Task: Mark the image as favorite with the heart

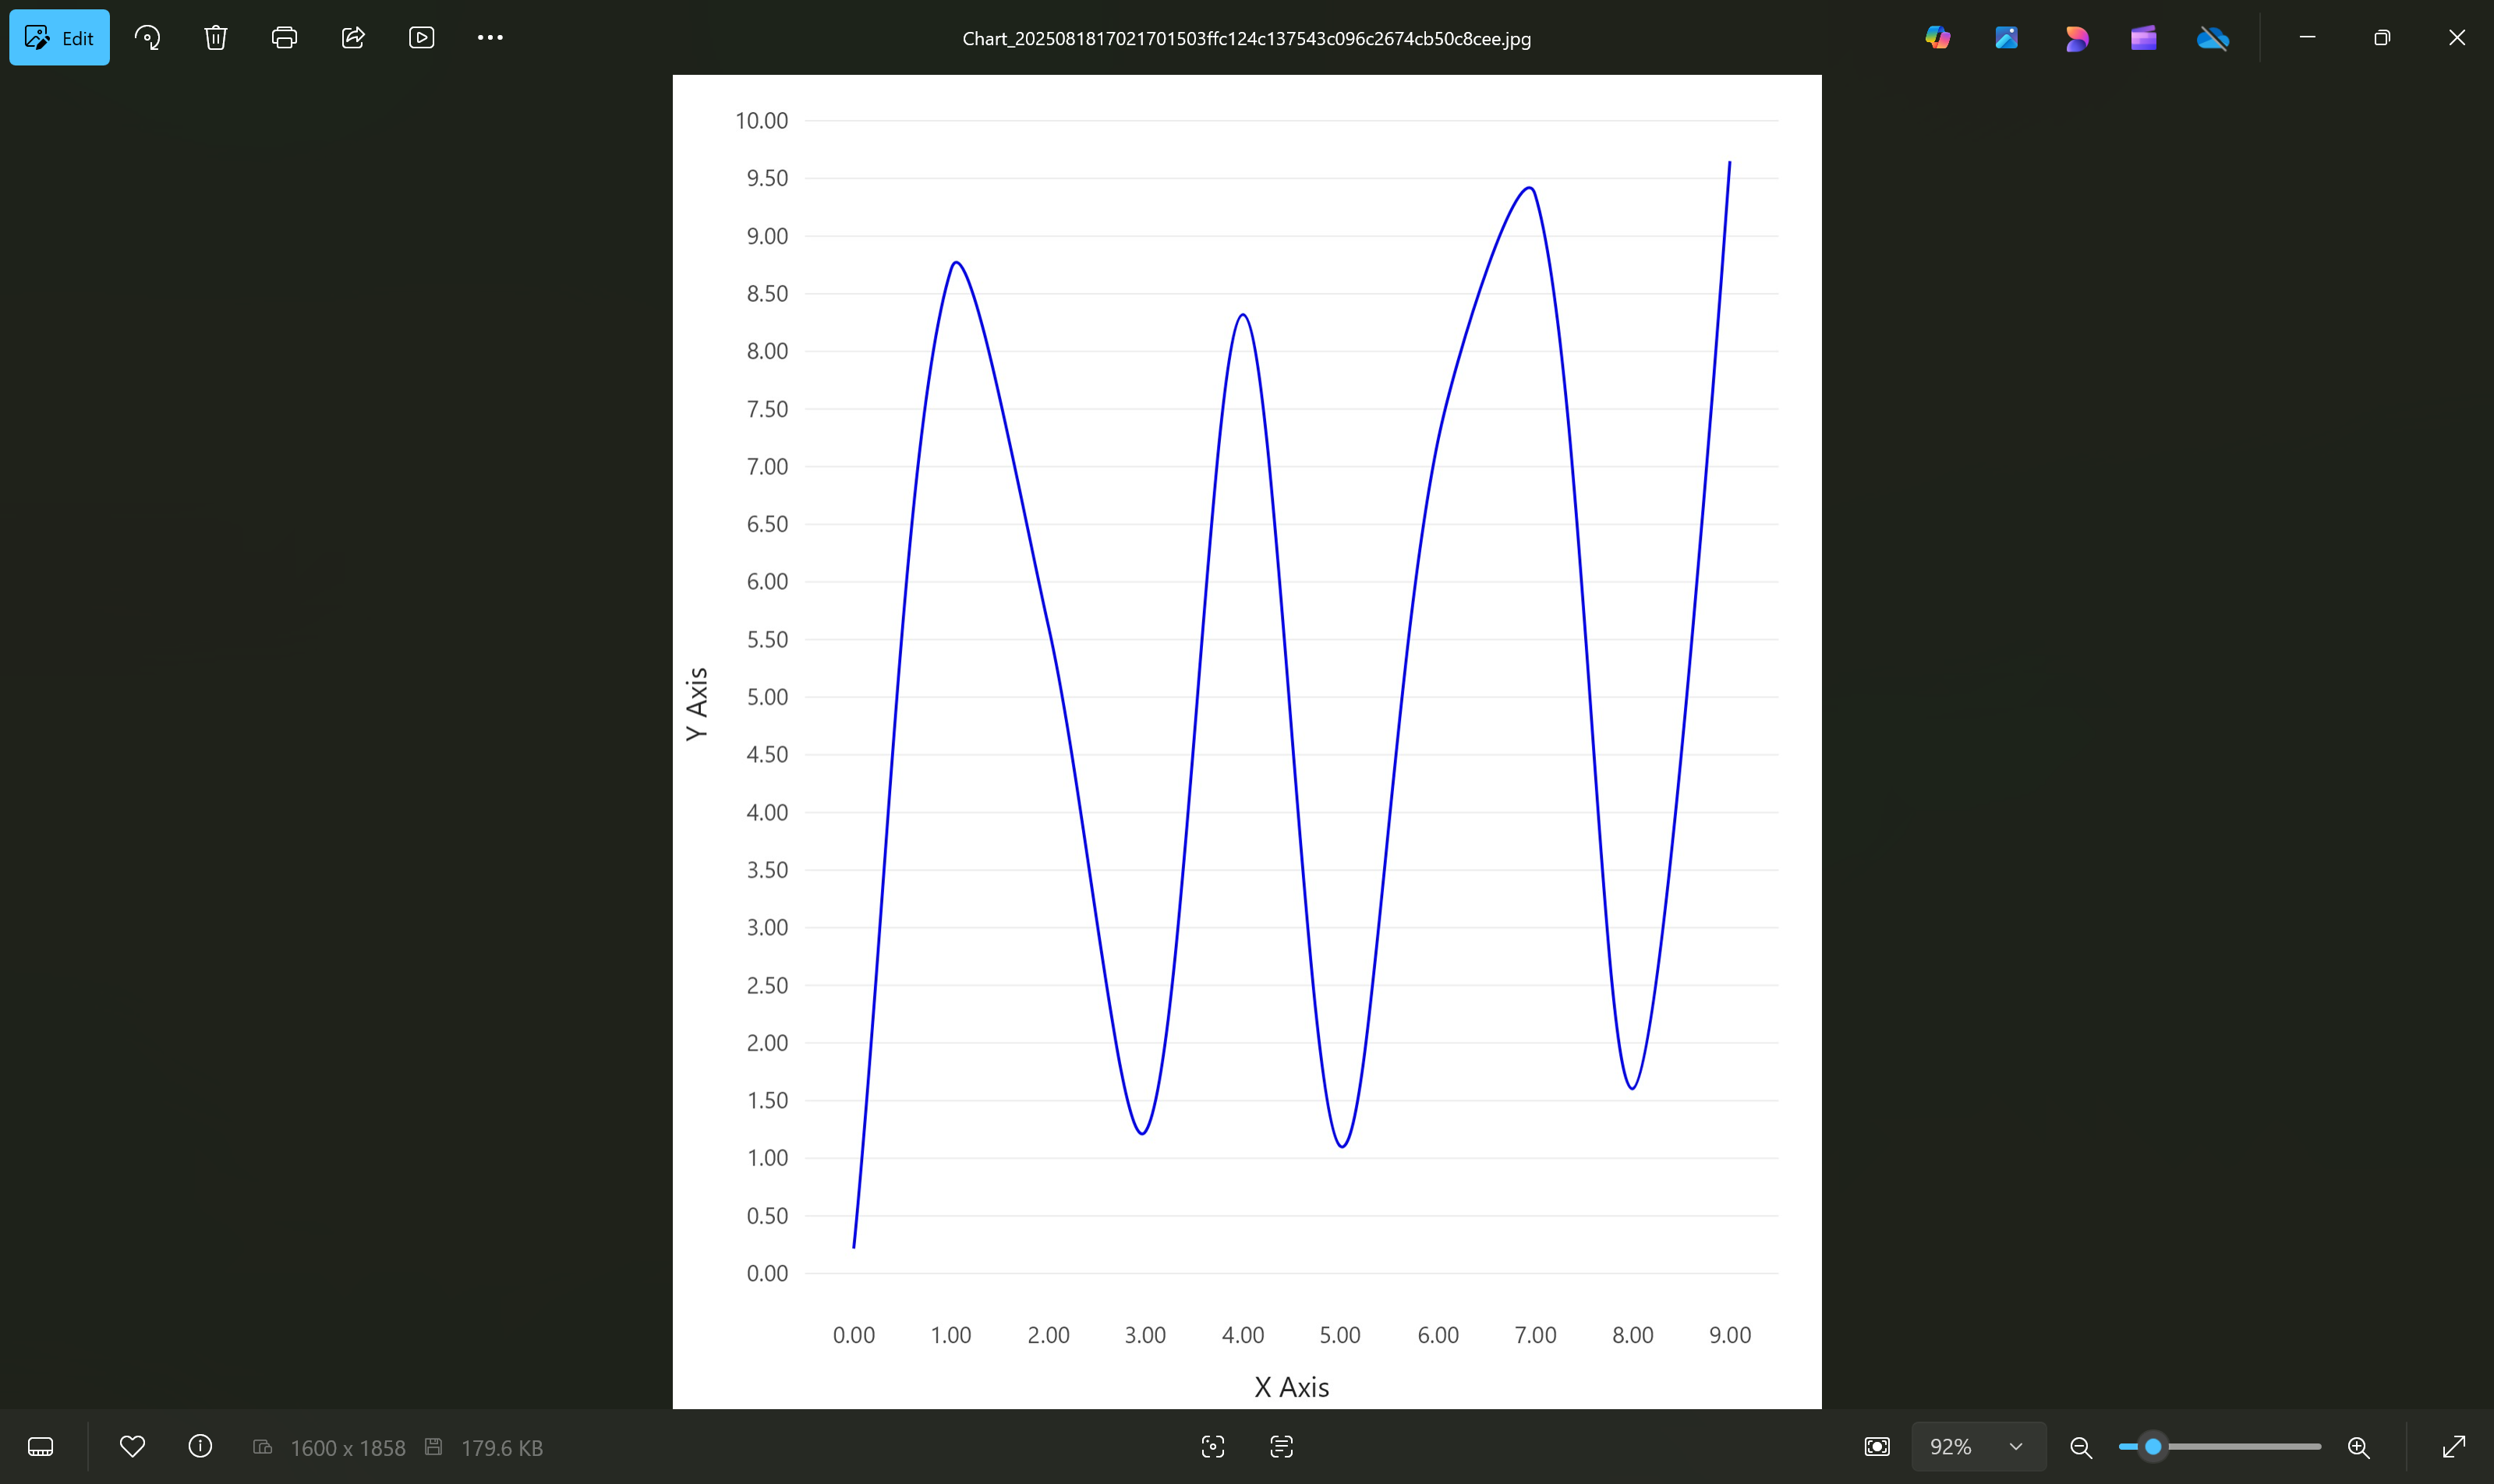Action: click(132, 1446)
